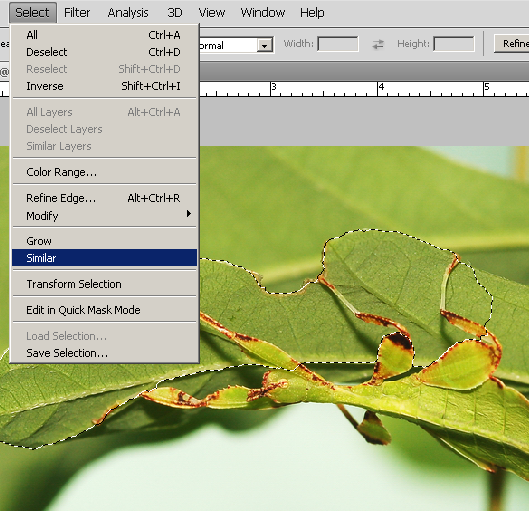The height and width of the screenshot is (511, 529).
Task: Select All from the Select menu
Action: coord(105,35)
